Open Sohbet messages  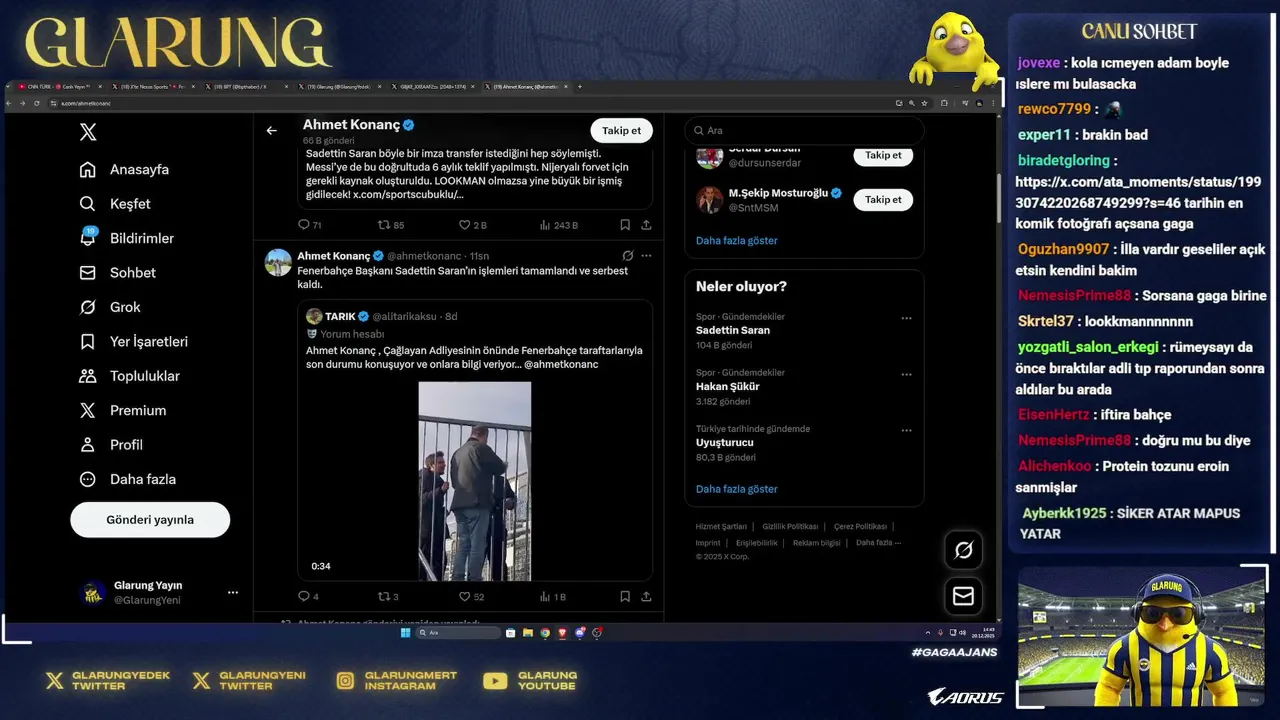(x=118, y=272)
